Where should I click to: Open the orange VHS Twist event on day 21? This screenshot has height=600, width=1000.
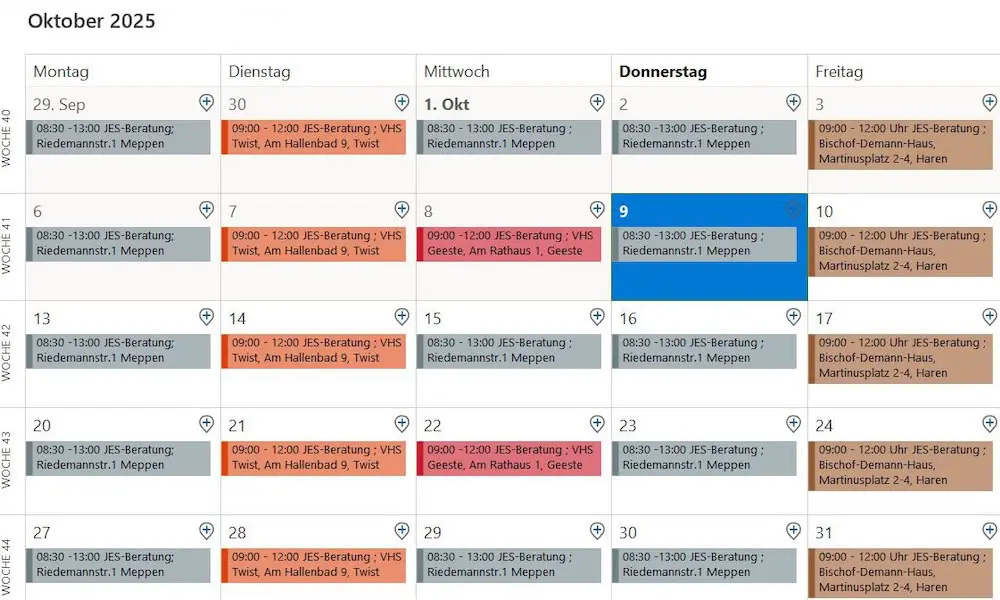[x=314, y=458]
